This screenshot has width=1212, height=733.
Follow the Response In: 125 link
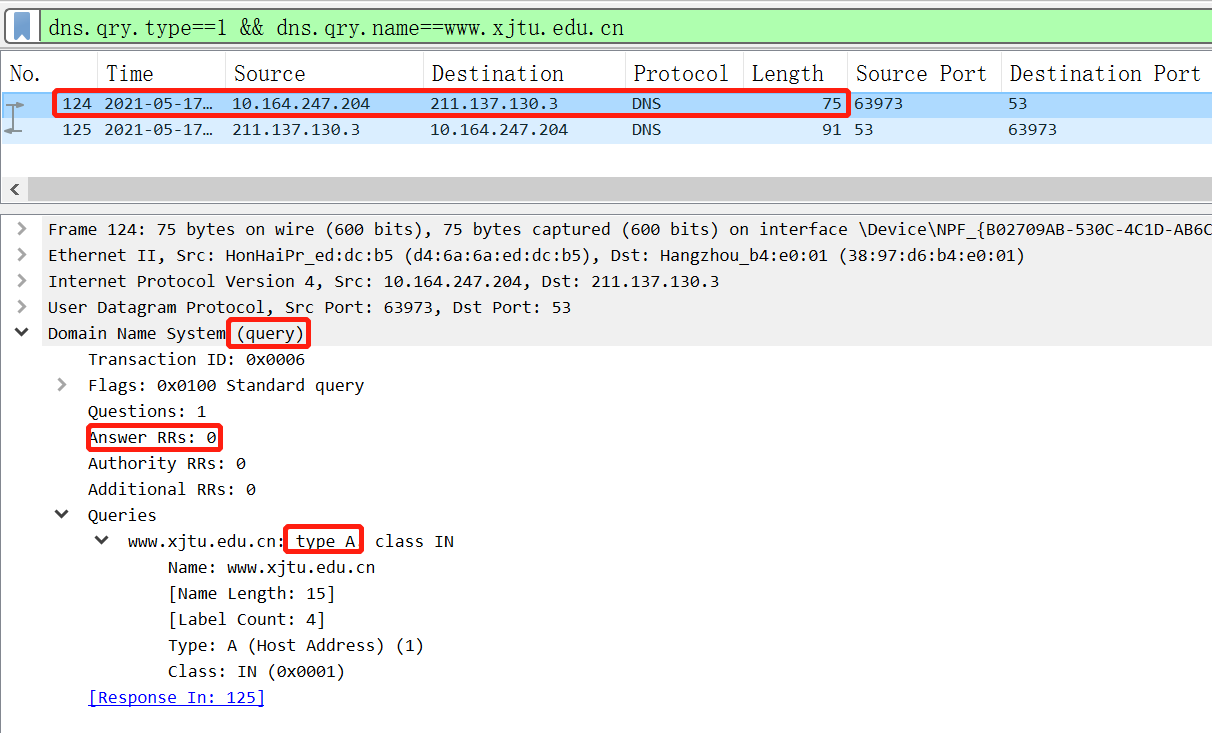[x=176, y=697]
